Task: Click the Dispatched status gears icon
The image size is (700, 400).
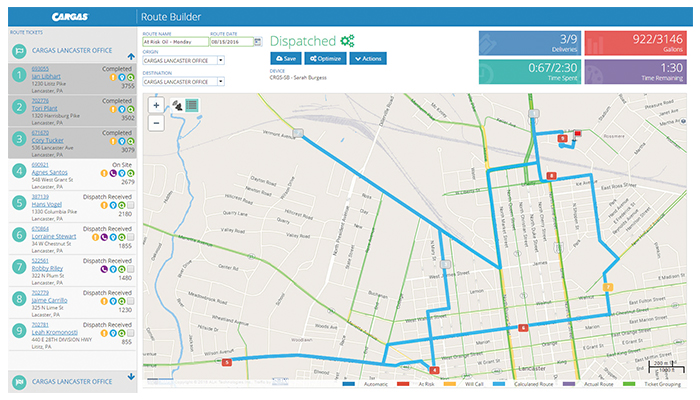Action: pyautogui.click(x=347, y=41)
